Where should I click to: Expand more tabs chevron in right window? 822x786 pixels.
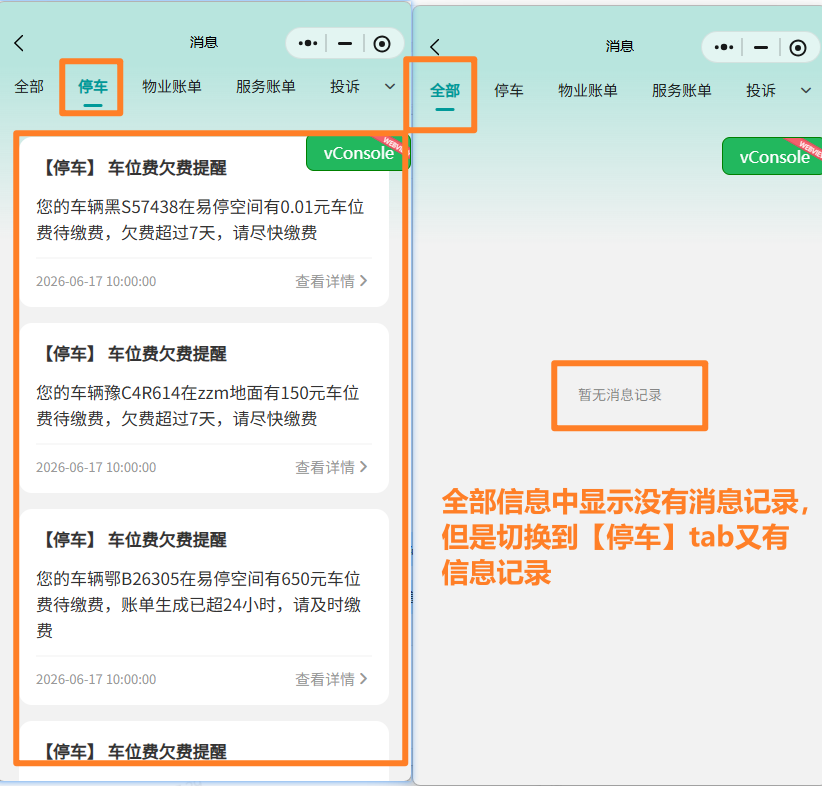[806, 91]
